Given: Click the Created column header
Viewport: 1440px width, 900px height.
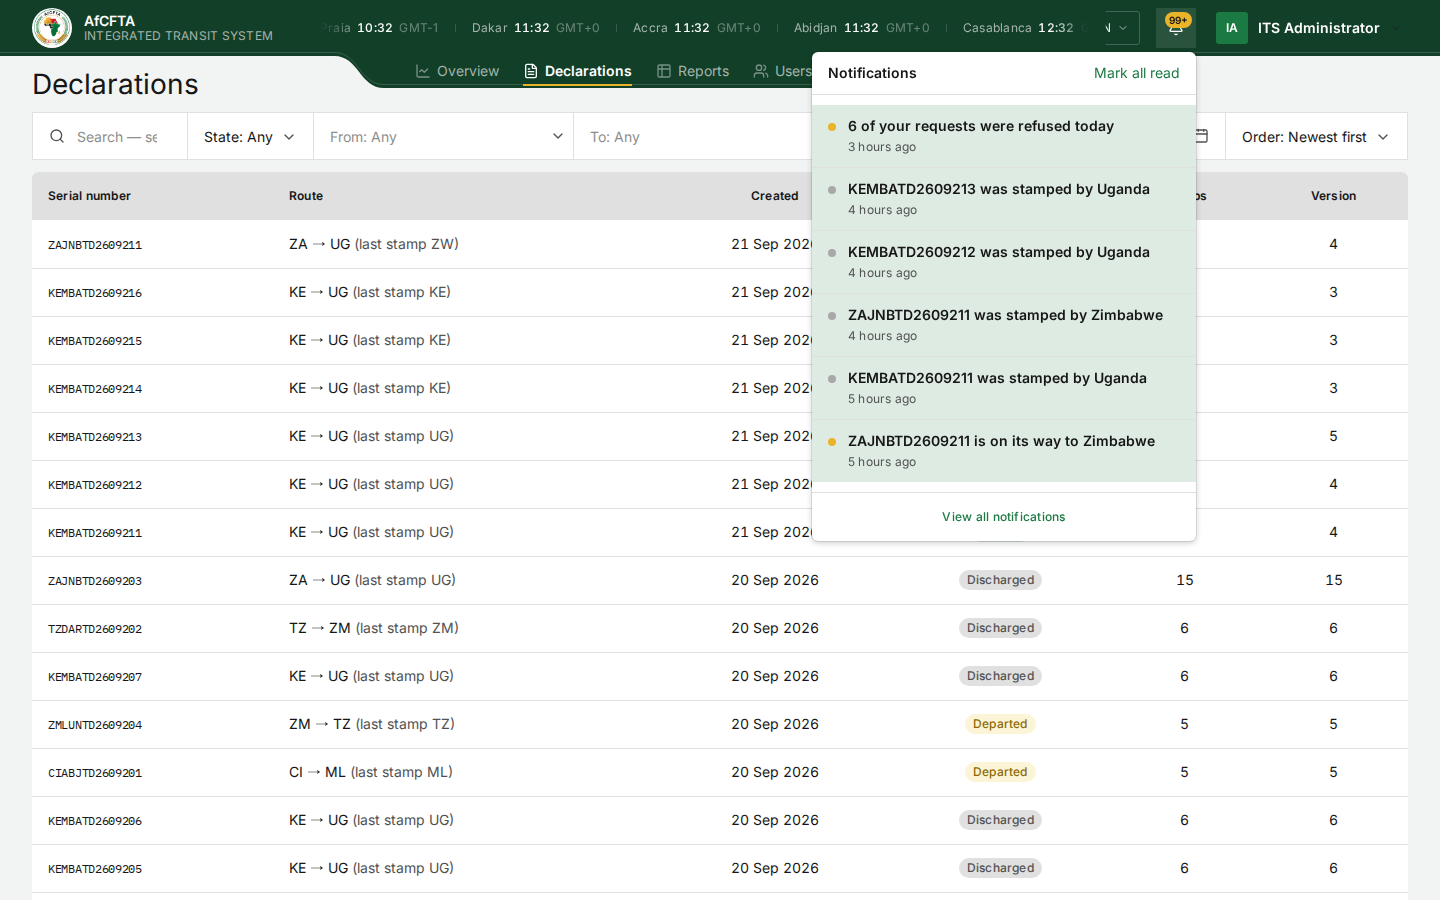Looking at the screenshot, I should (x=775, y=196).
